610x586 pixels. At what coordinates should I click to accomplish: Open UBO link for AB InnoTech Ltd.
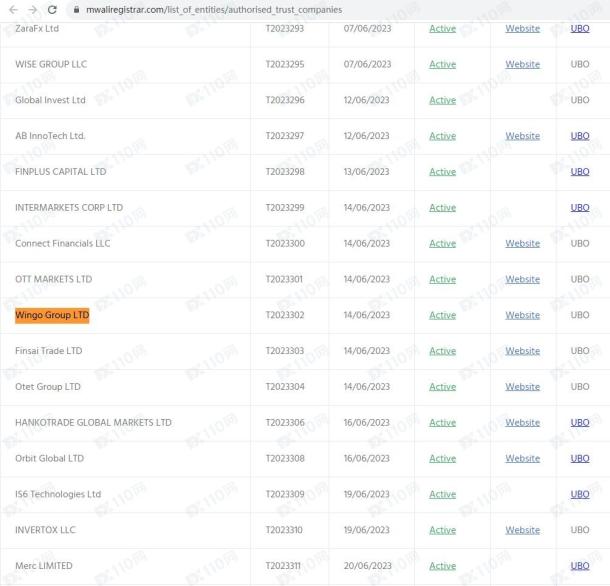(x=579, y=136)
